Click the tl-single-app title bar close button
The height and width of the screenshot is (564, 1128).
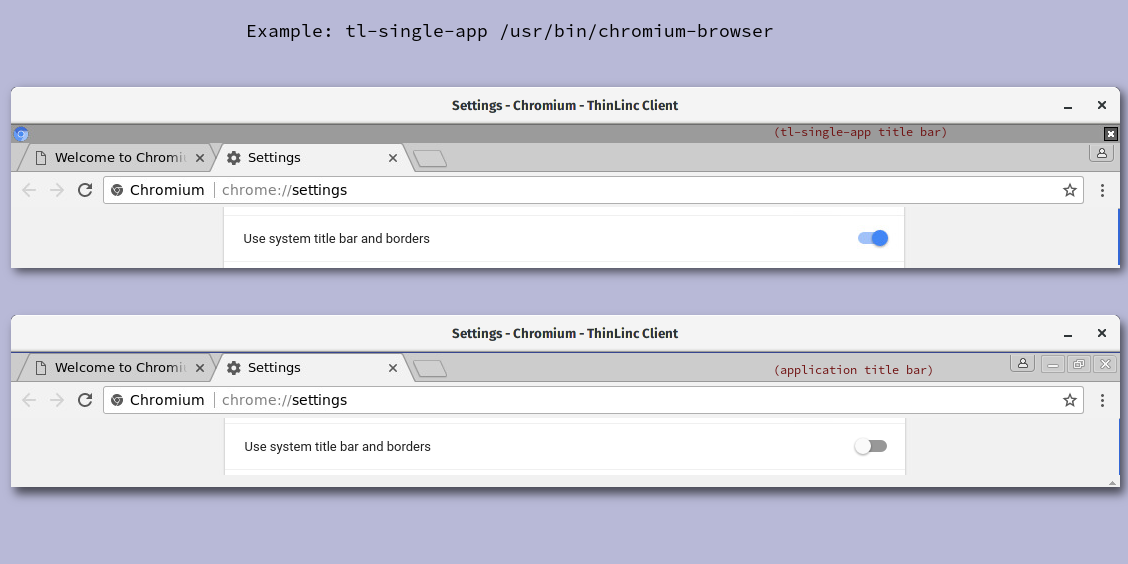coord(1111,134)
